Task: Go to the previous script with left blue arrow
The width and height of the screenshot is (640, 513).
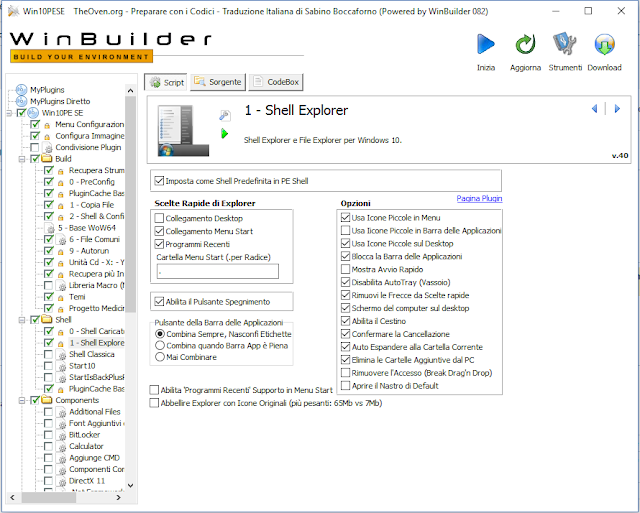Action: coord(594,109)
